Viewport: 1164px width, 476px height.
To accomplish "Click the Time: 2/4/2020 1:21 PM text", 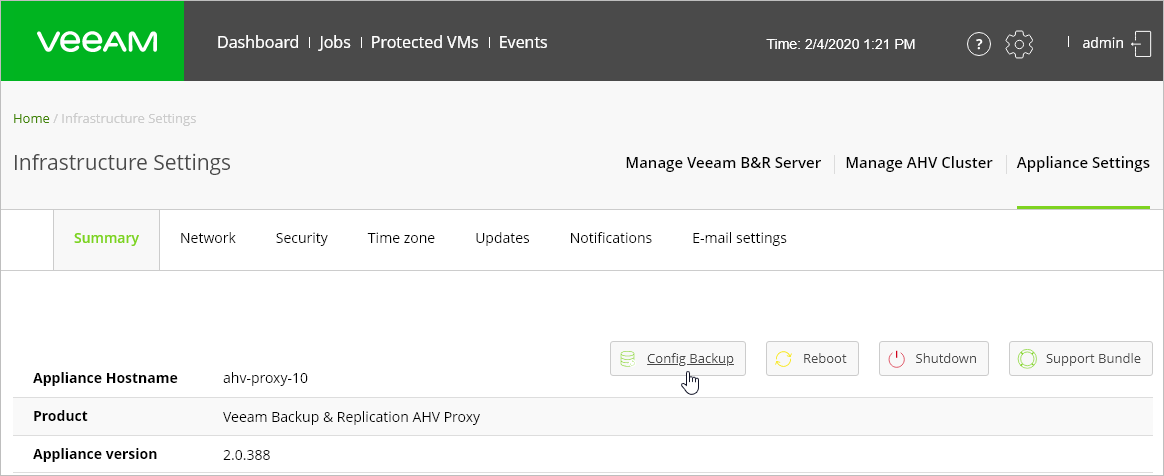I will click(x=840, y=45).
